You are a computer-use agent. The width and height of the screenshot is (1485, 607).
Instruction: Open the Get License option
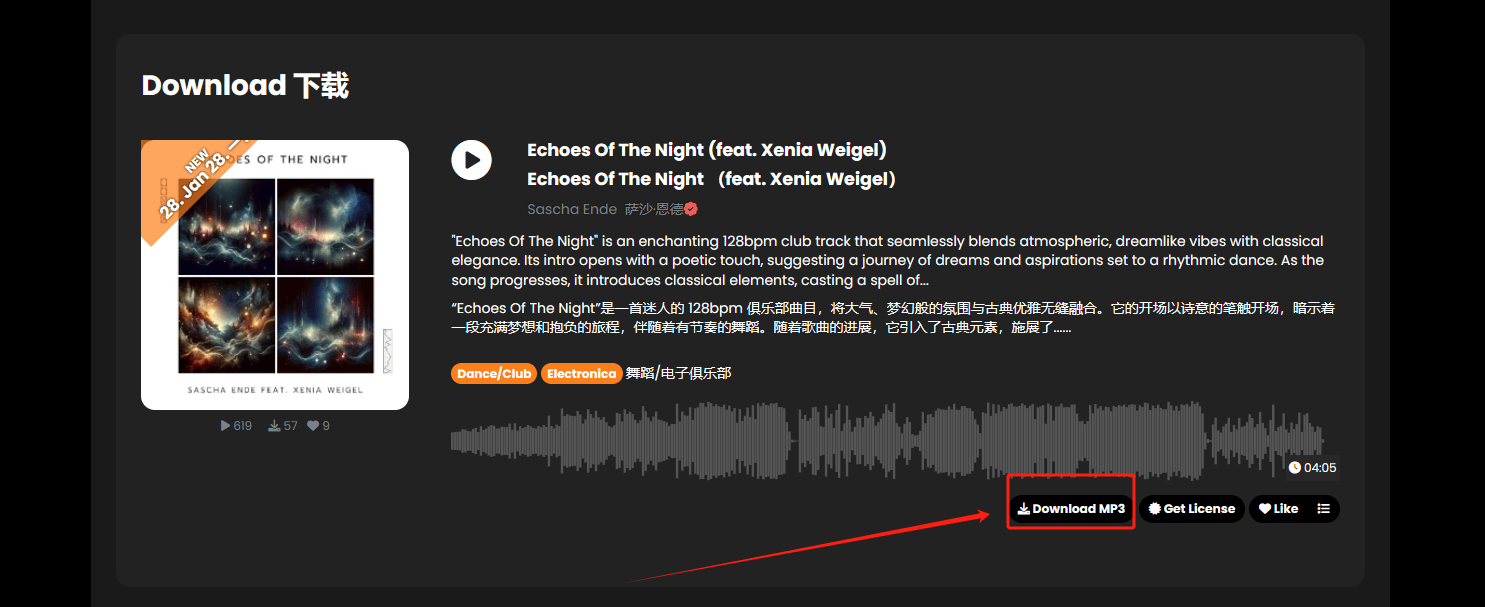coord(1192,509)
